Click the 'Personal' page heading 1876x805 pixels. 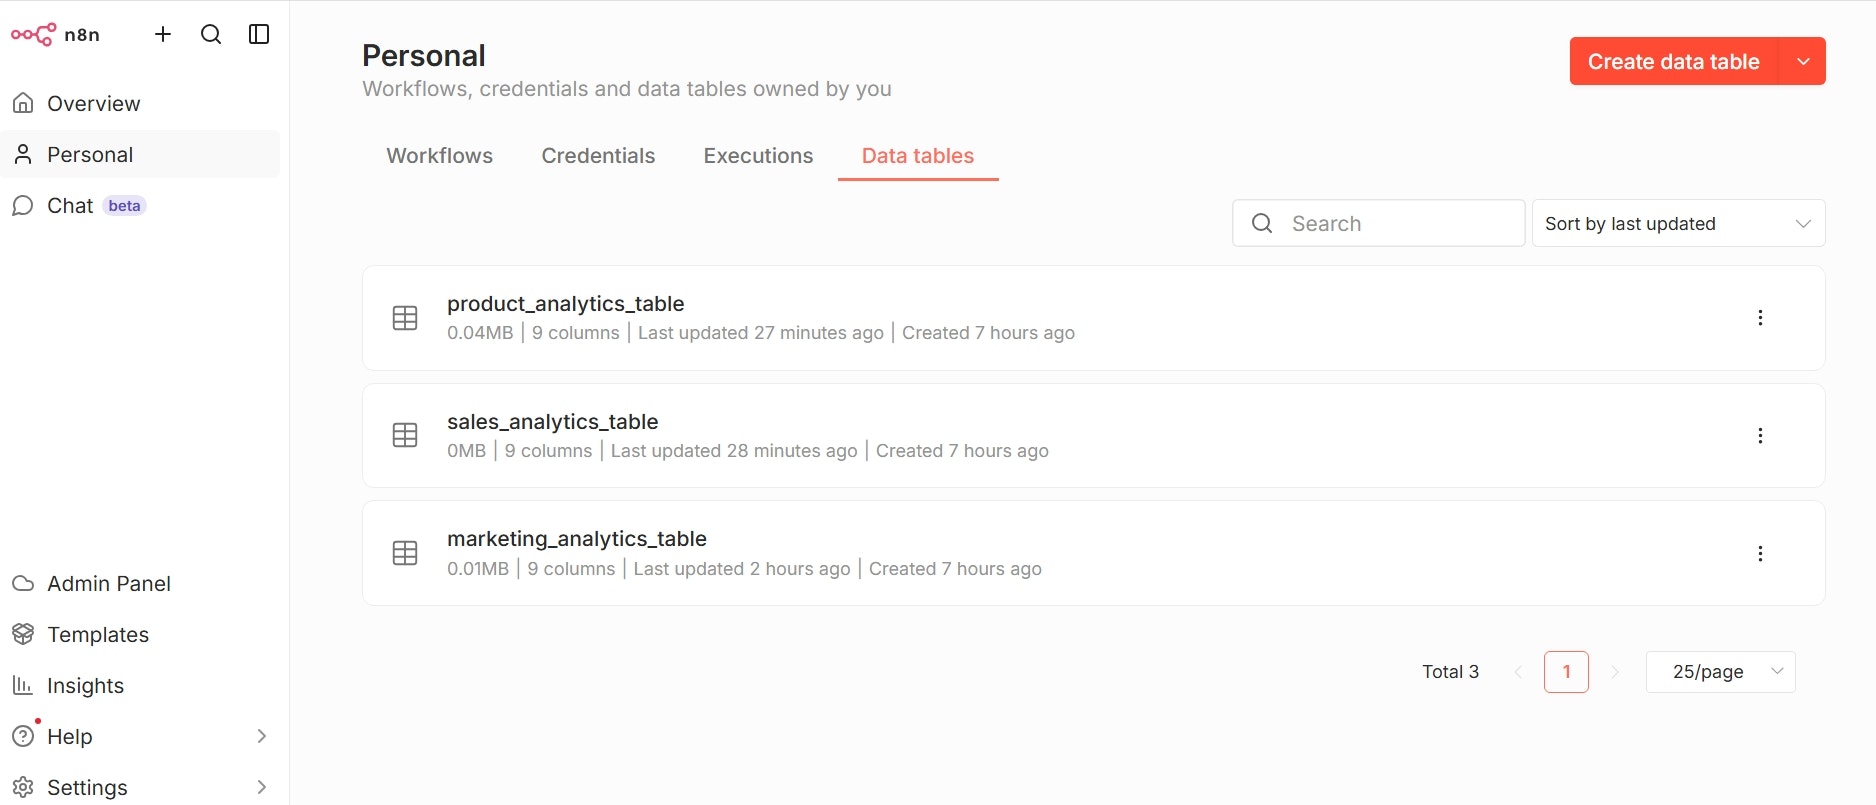(424, 55)
